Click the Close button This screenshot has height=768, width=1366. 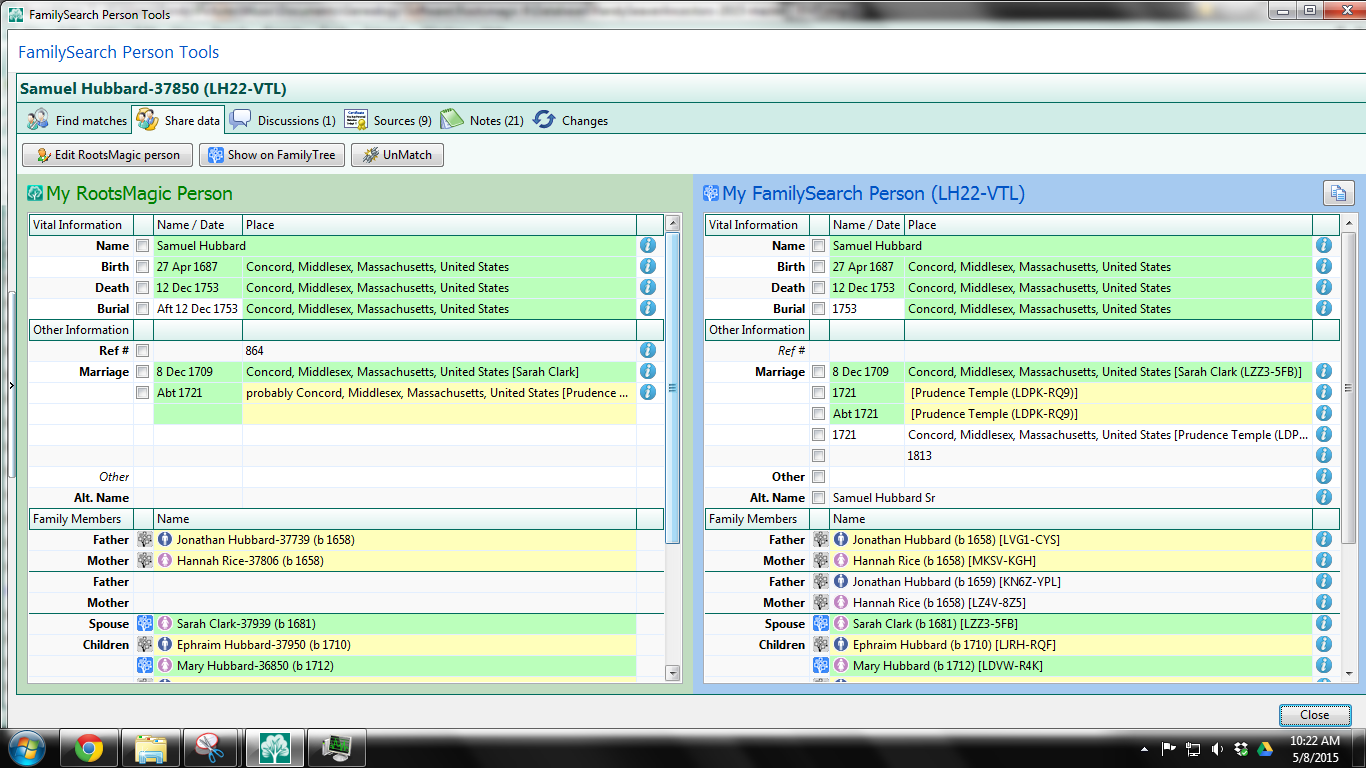(x=1314, y=714)
